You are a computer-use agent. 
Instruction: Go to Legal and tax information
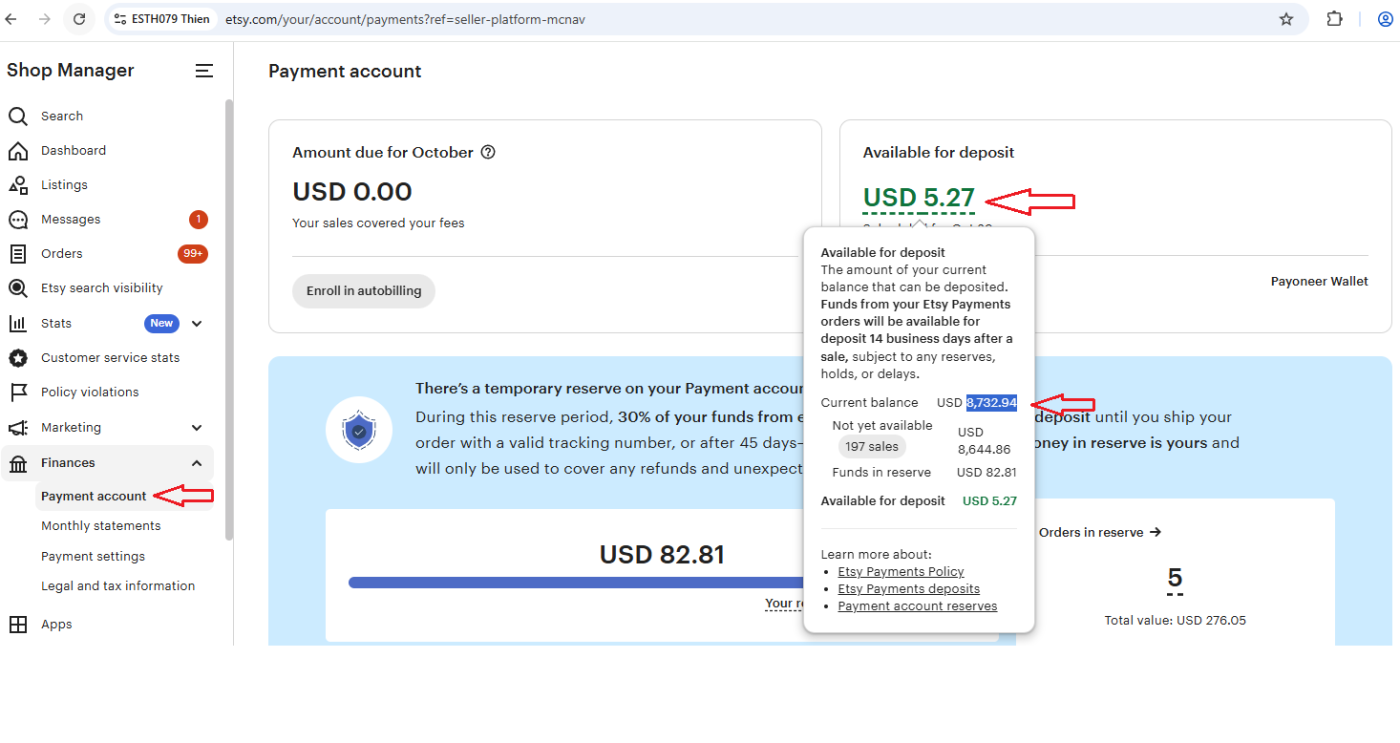pos(118,586)
